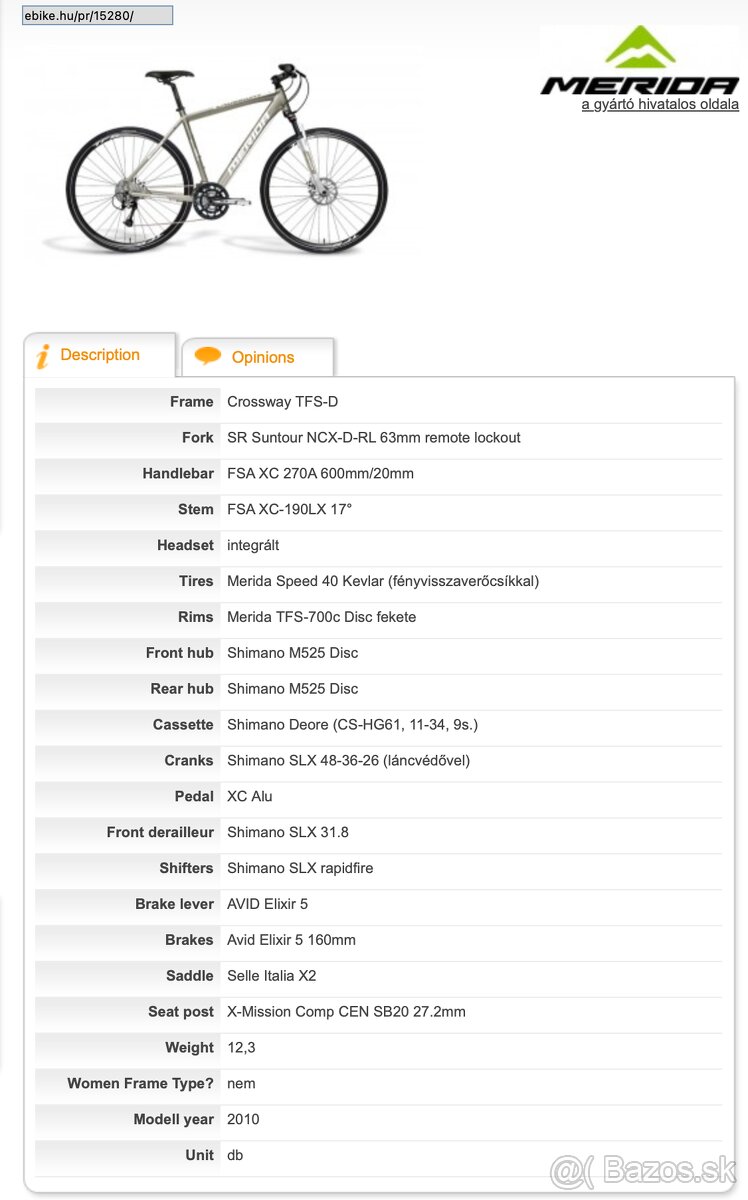Open the Description tab
Image resolution: width=748 pixels, height=1200 pixels.
click(100, 355)
